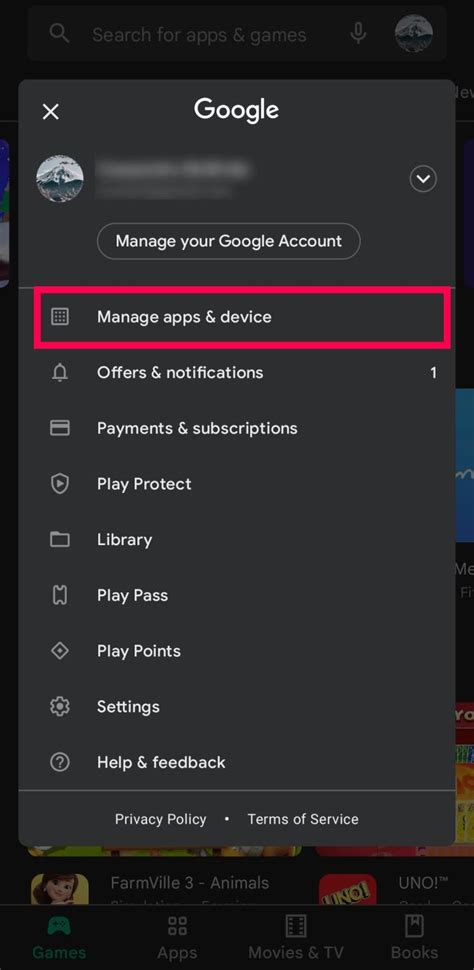Tap the Play Pass ticket icon

point(60,595)
